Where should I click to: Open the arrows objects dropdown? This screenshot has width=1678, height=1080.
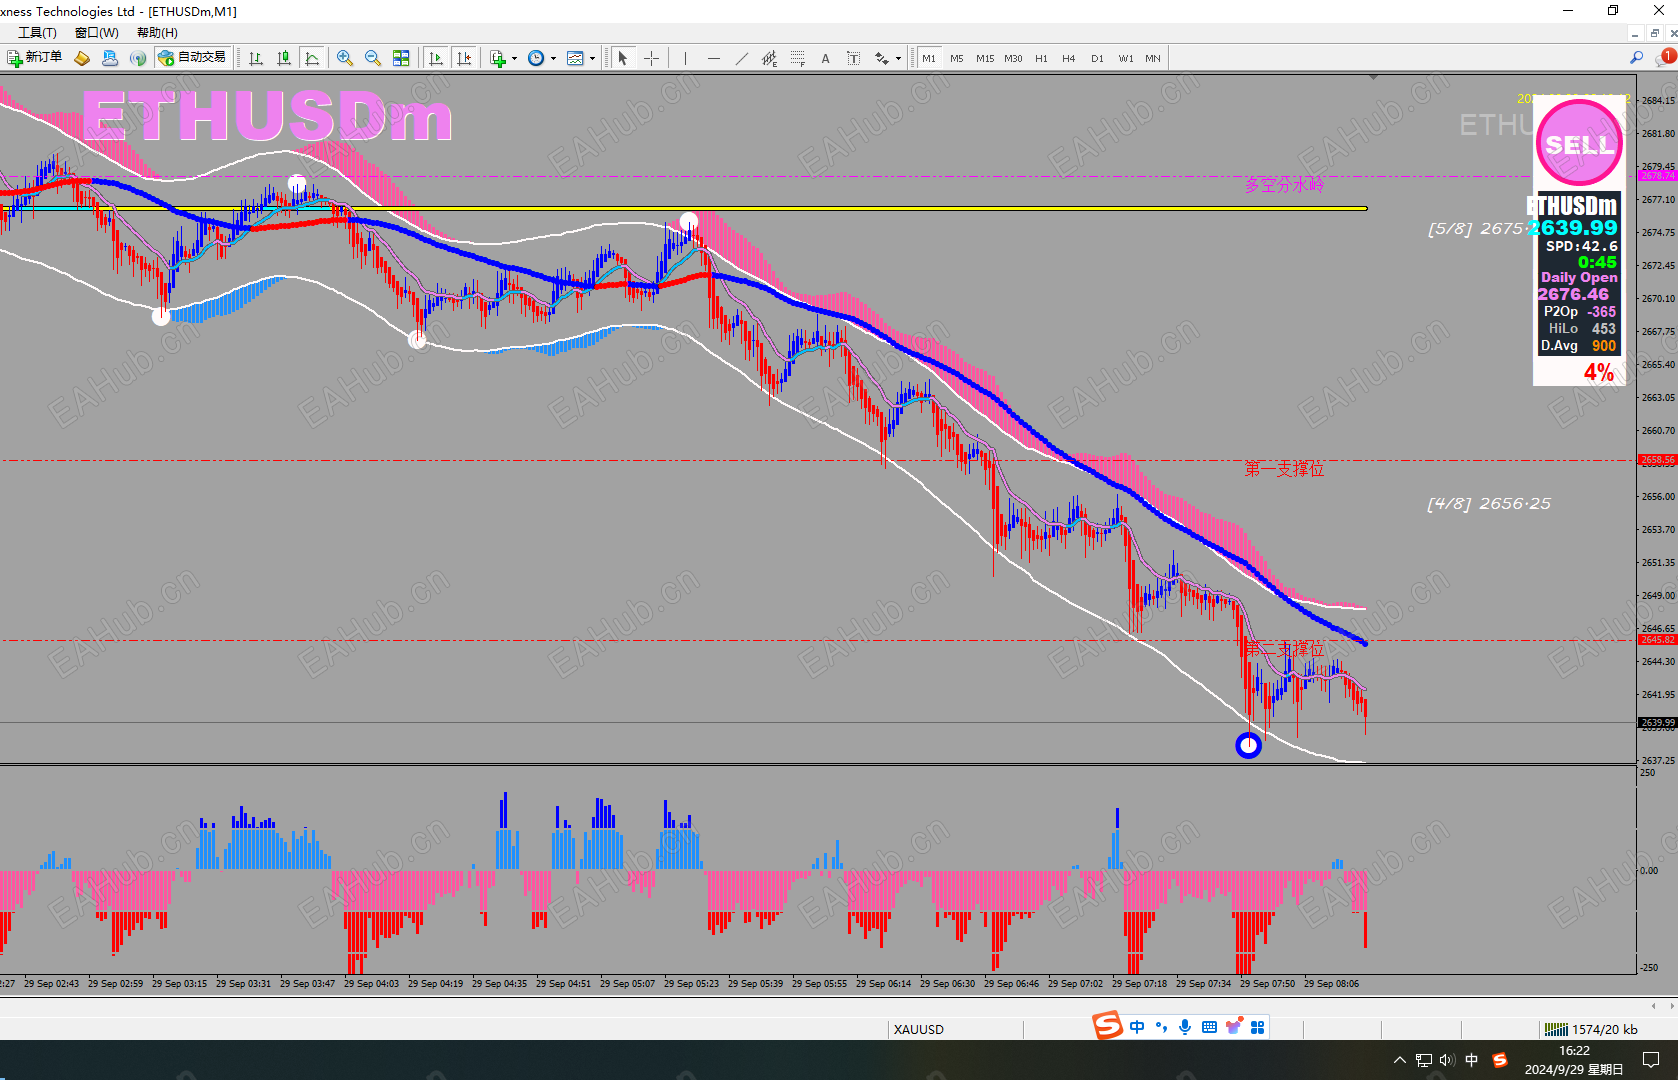[887, 58]
